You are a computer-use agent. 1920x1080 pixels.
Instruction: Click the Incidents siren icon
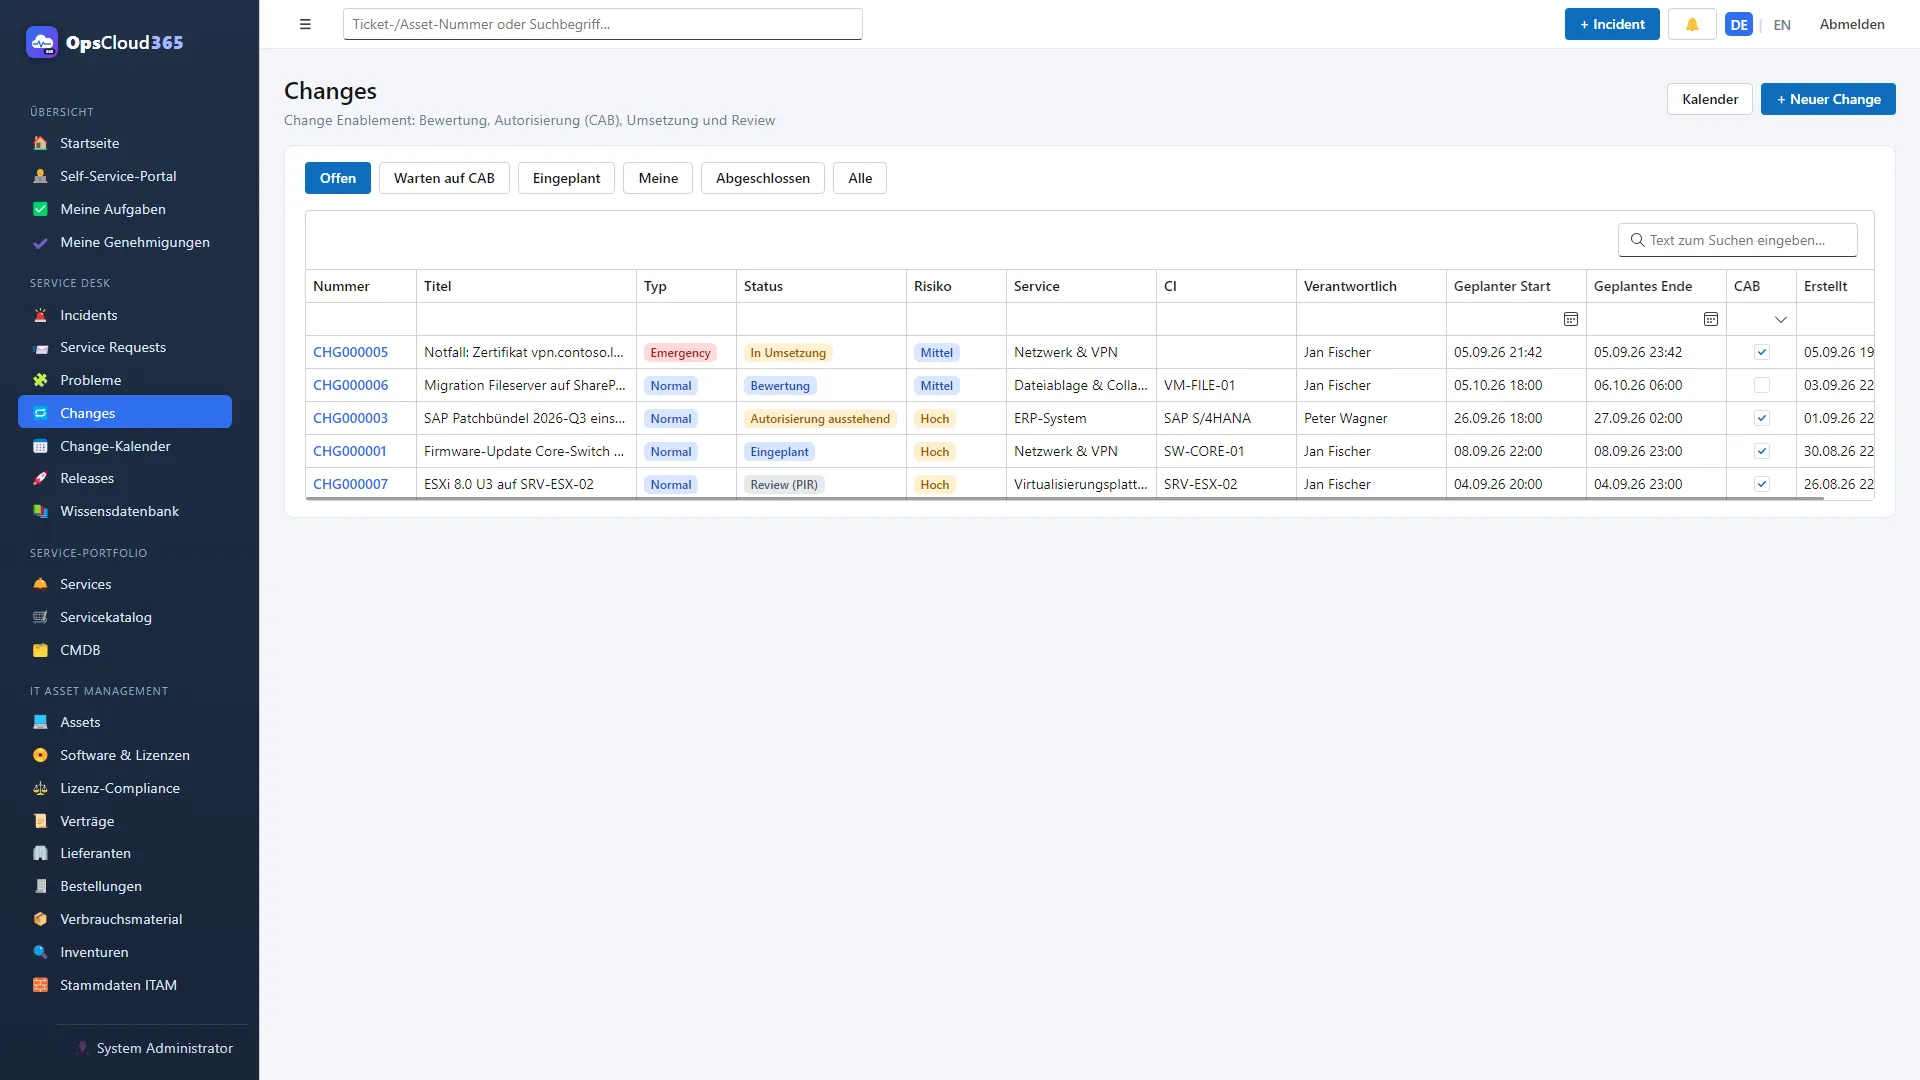point(40,315)
